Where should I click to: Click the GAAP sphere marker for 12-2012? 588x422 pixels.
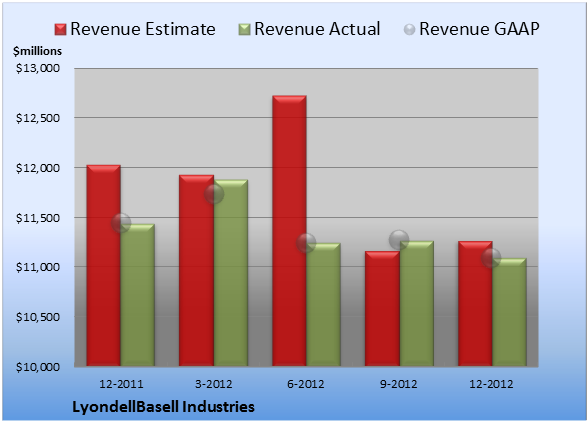pos(491,258)
